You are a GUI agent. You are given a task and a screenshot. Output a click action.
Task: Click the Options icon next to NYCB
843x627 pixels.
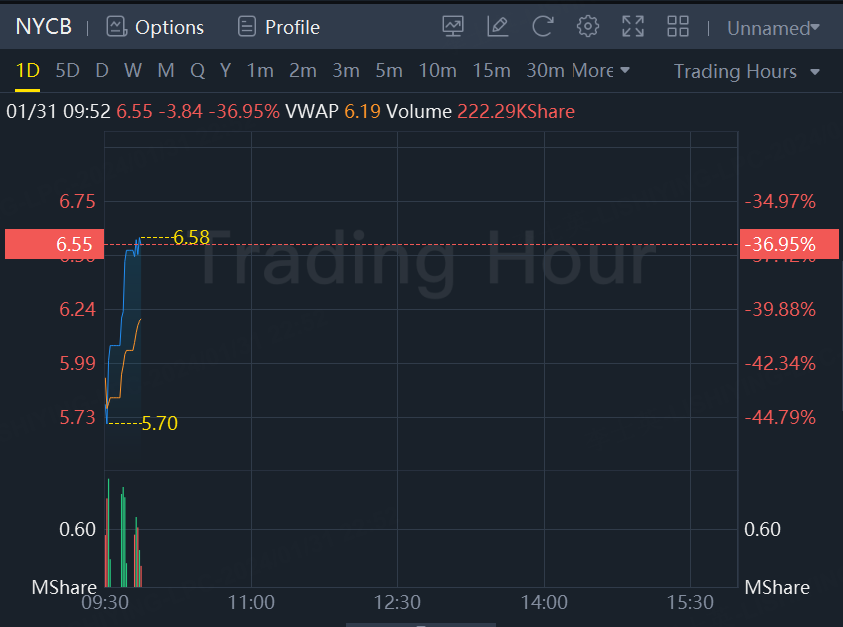point(116,26)
